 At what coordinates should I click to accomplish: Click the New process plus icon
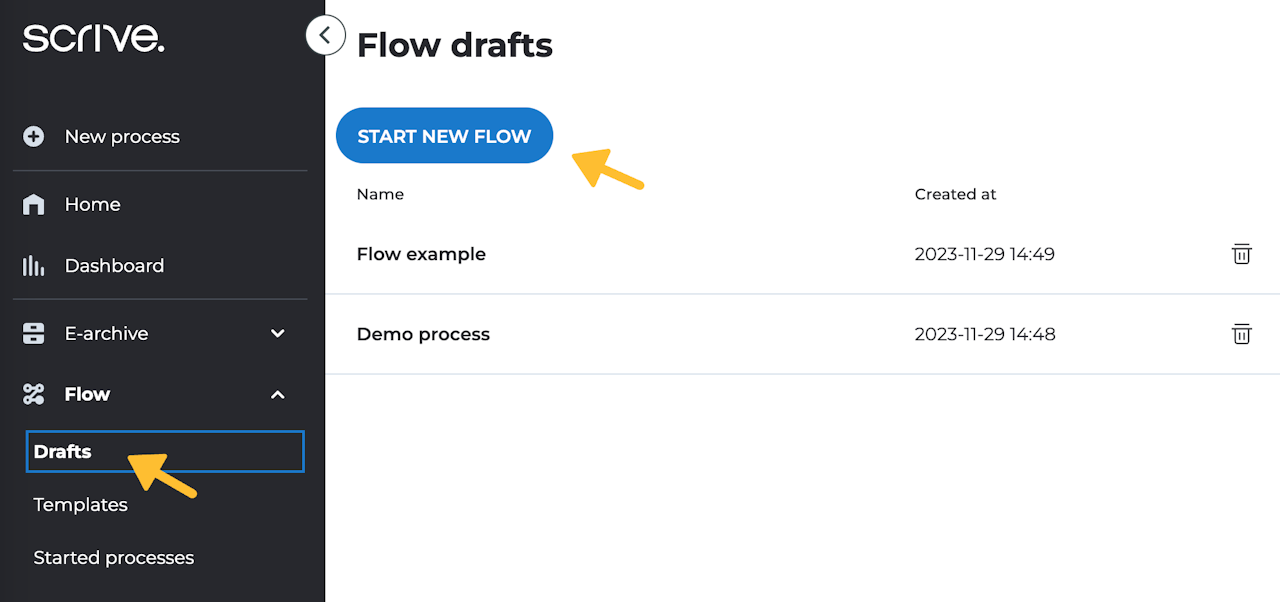point(34,137)
